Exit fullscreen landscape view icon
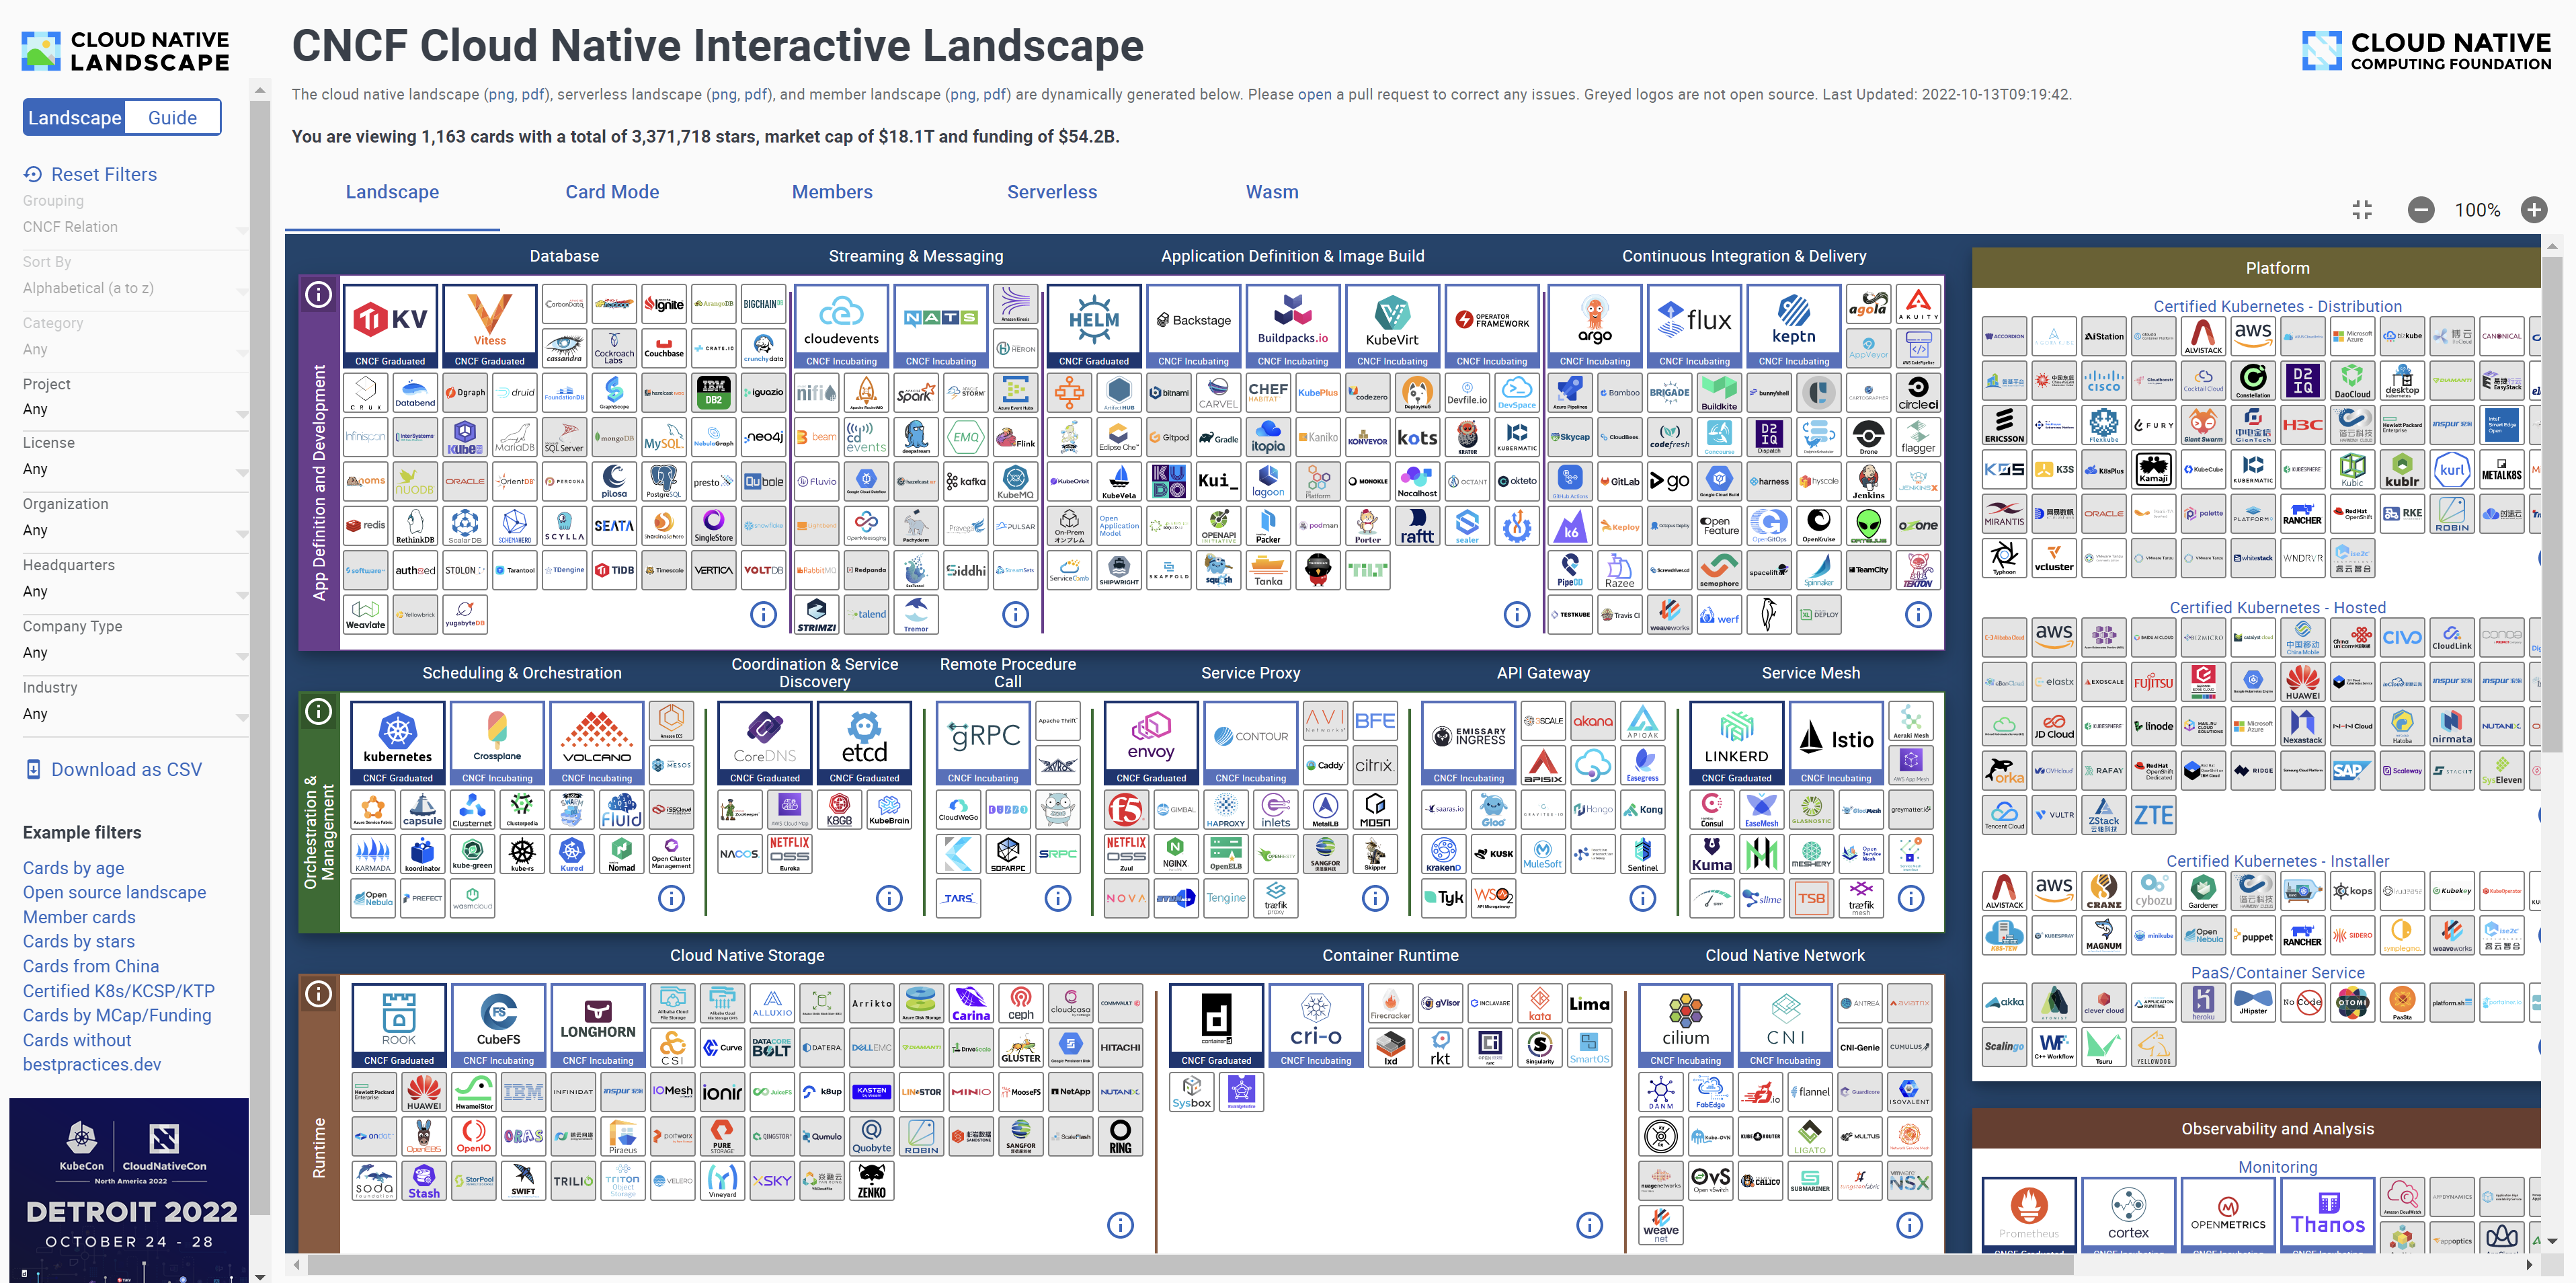Image resolution: width=2576 pixels, height=1283 pixels. (2362, 210)
